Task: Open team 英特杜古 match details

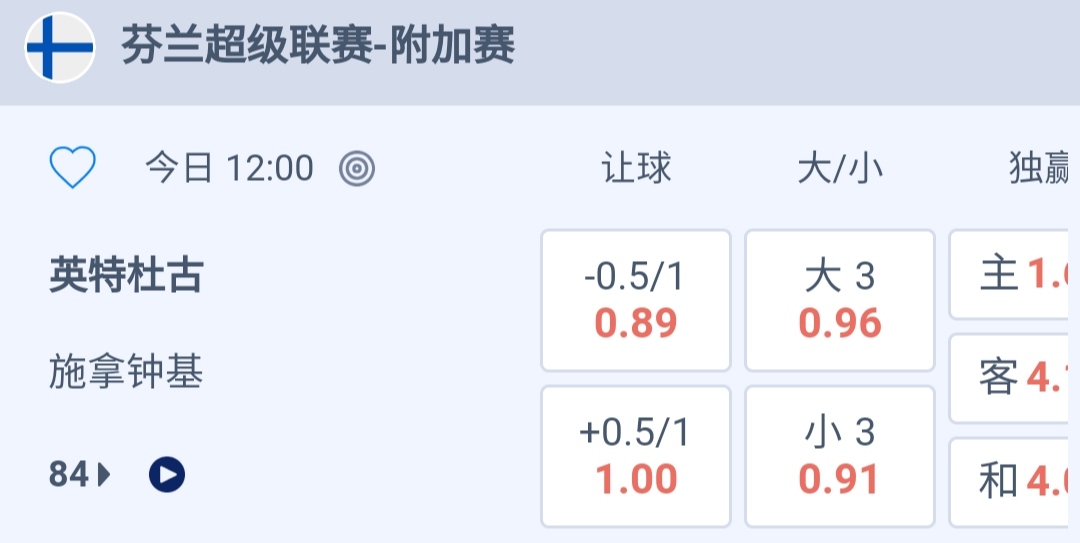Action: (126, 276)
